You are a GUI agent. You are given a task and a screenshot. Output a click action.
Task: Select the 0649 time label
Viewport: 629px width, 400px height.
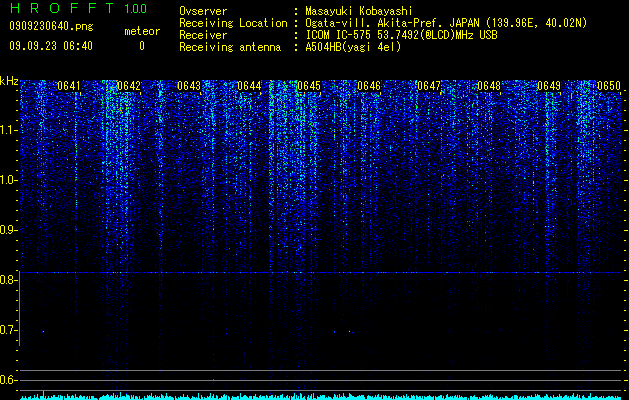click(x=549, y=86)
